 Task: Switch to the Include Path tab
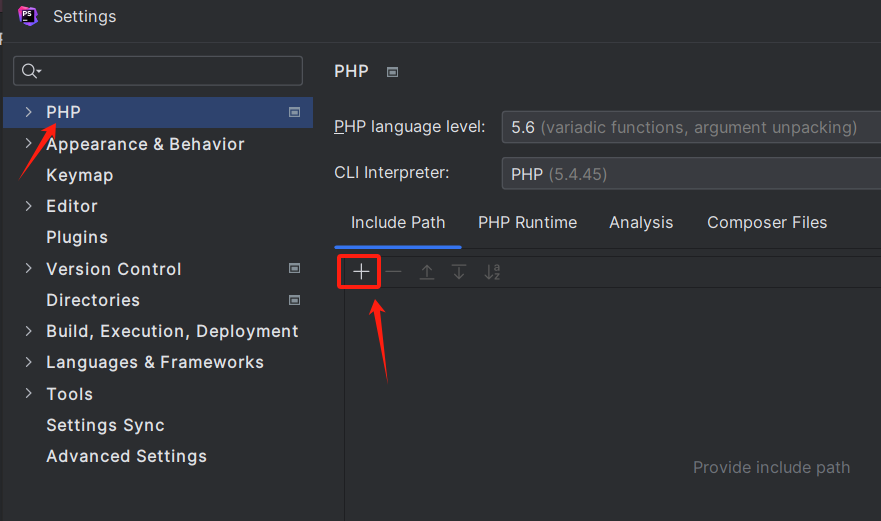click(x=398, y=223)
